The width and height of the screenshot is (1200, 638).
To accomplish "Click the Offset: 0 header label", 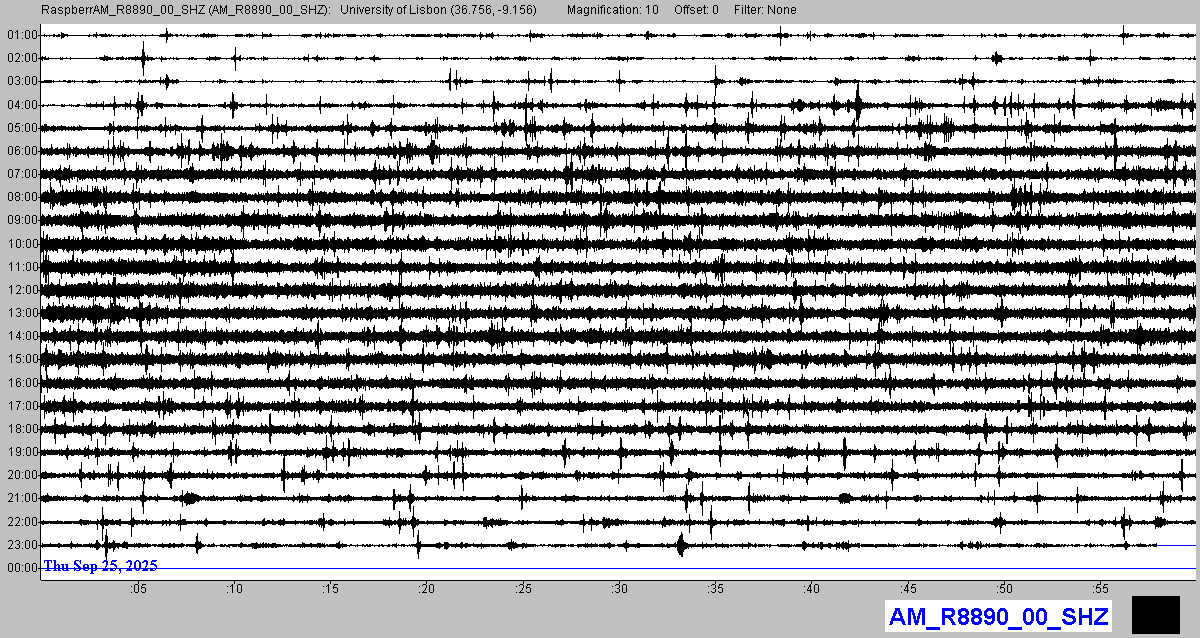I will pyautogui.click(x=696, y=10).
